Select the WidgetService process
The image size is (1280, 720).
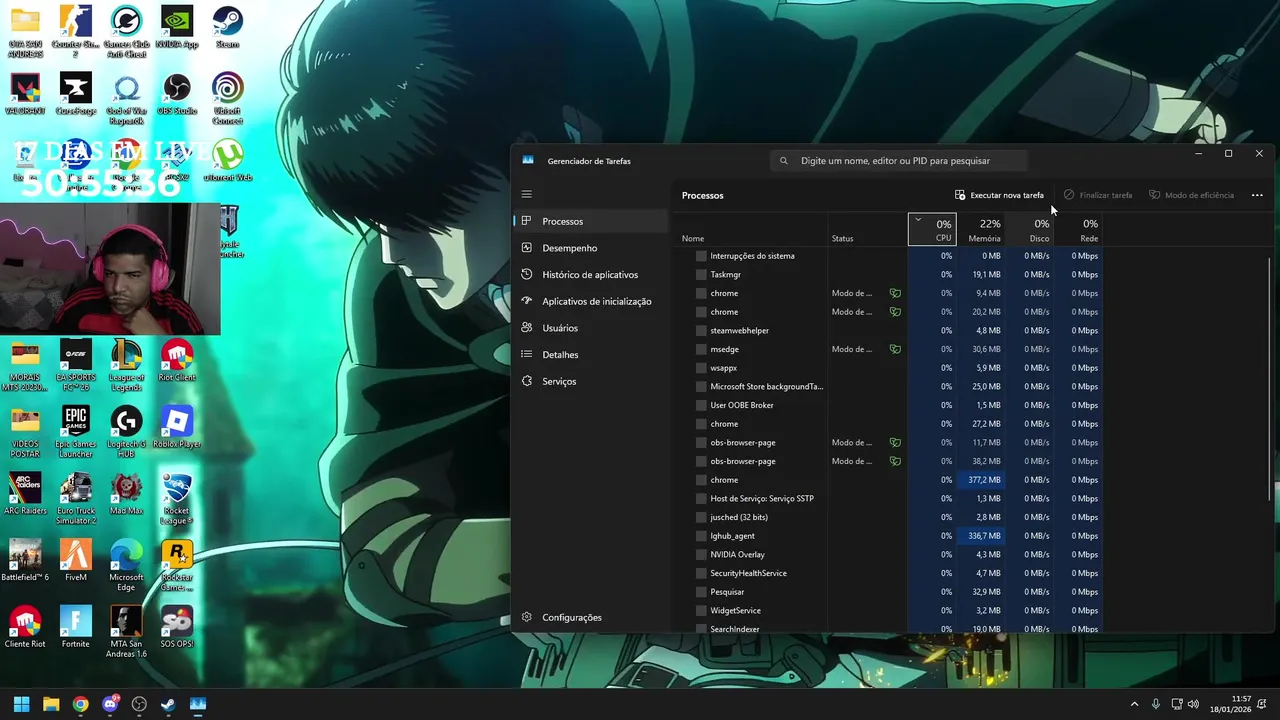[890, 610]
